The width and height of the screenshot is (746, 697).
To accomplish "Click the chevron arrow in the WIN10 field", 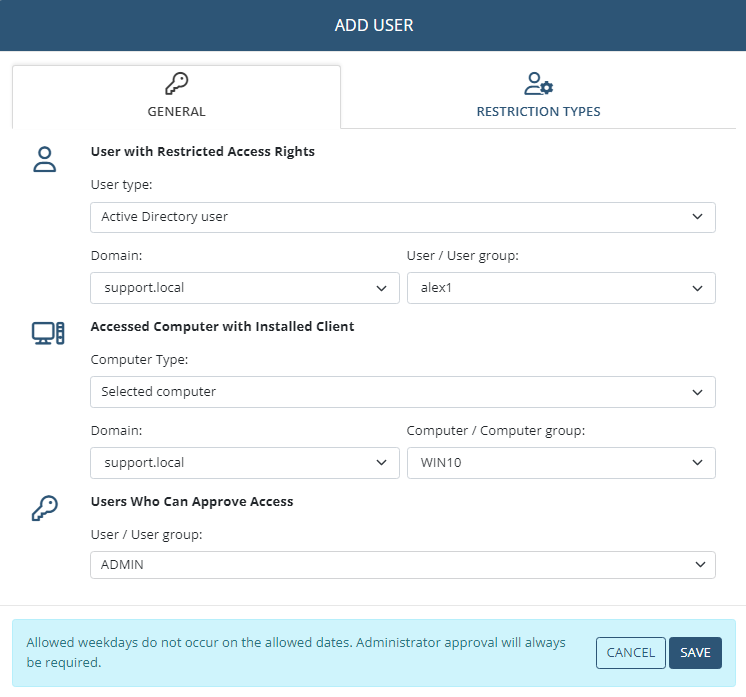I will point(697,463).
